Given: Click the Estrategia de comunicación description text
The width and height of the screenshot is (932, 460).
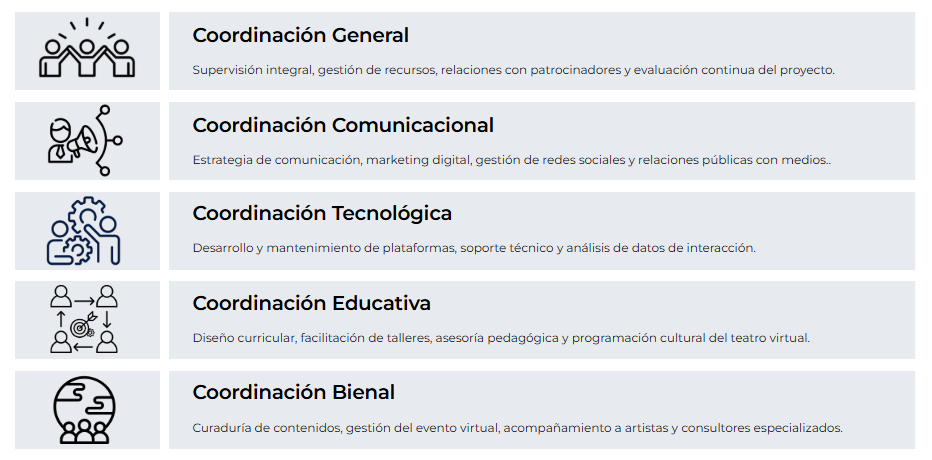Looking at the screenshot, I should (x=511, y=160).
